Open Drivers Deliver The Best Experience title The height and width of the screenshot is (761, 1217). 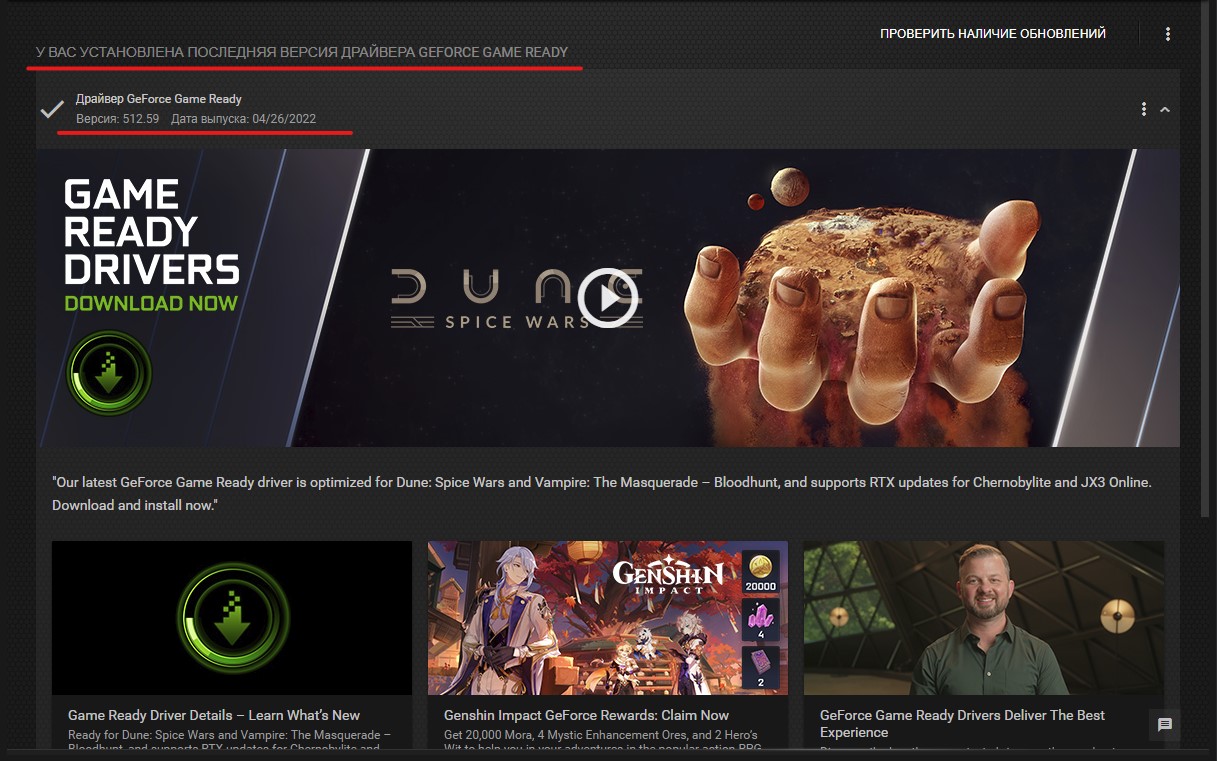tap(962, 724)
